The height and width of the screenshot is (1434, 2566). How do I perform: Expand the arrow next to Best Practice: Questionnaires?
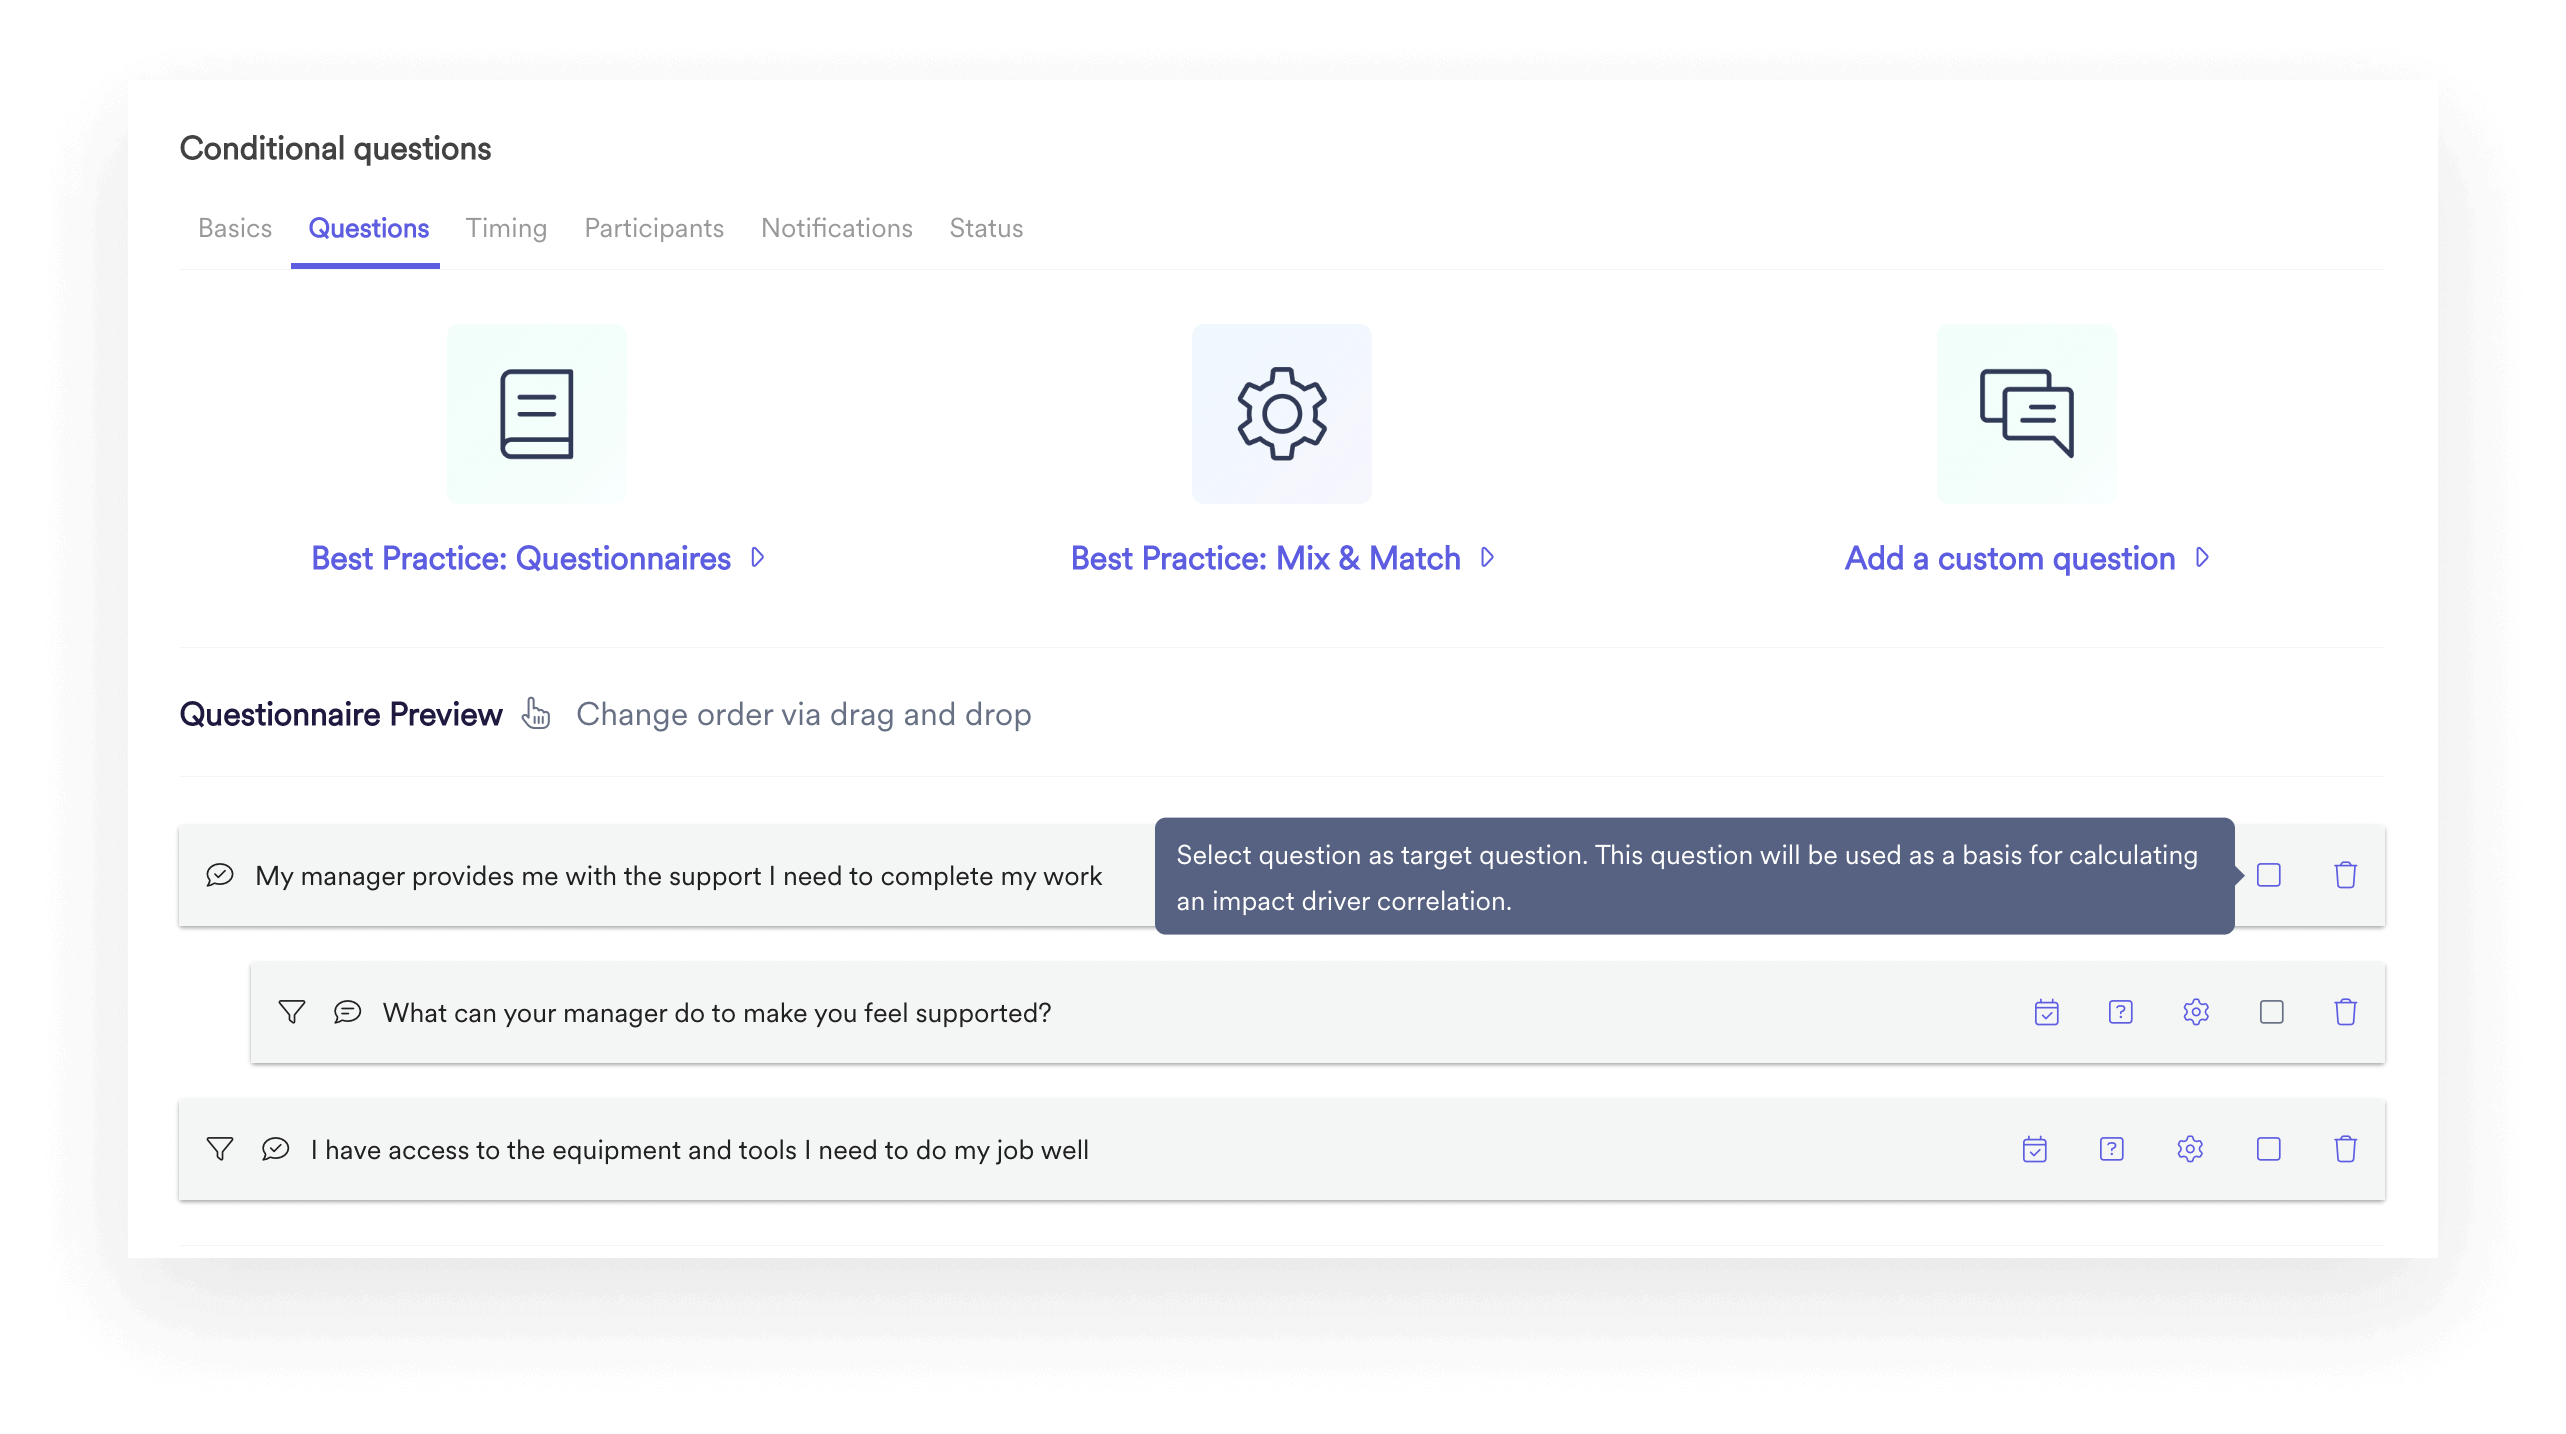pos(758,557)
